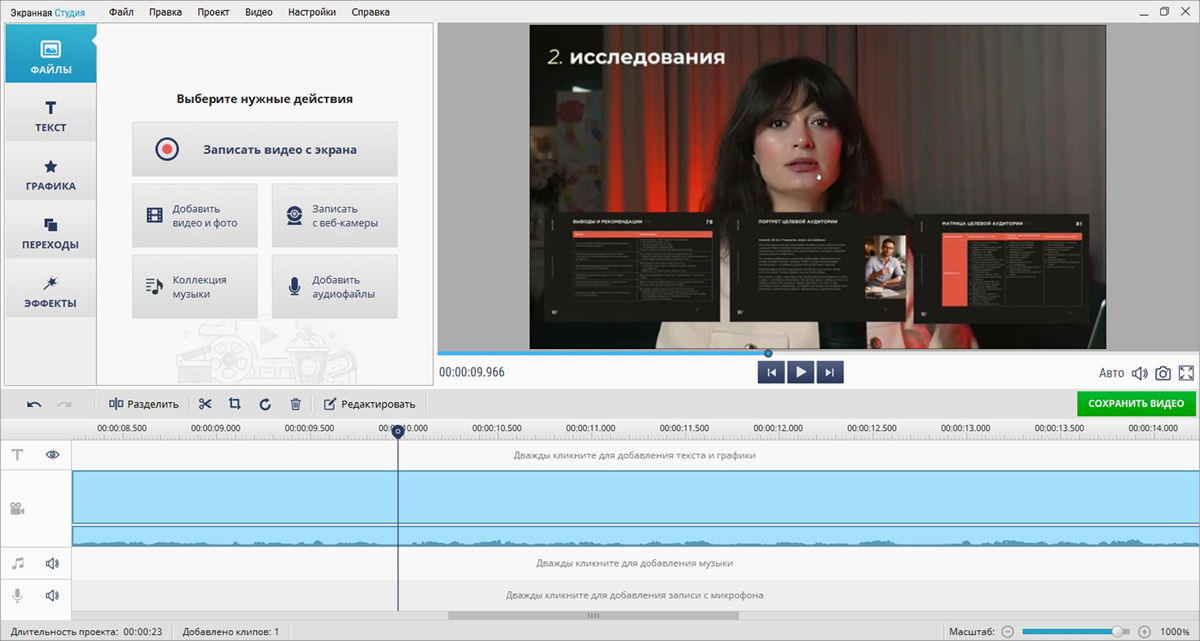Open the Авто preview size dropdown
1200x641 pixels.
click(x=1111, y=373)
